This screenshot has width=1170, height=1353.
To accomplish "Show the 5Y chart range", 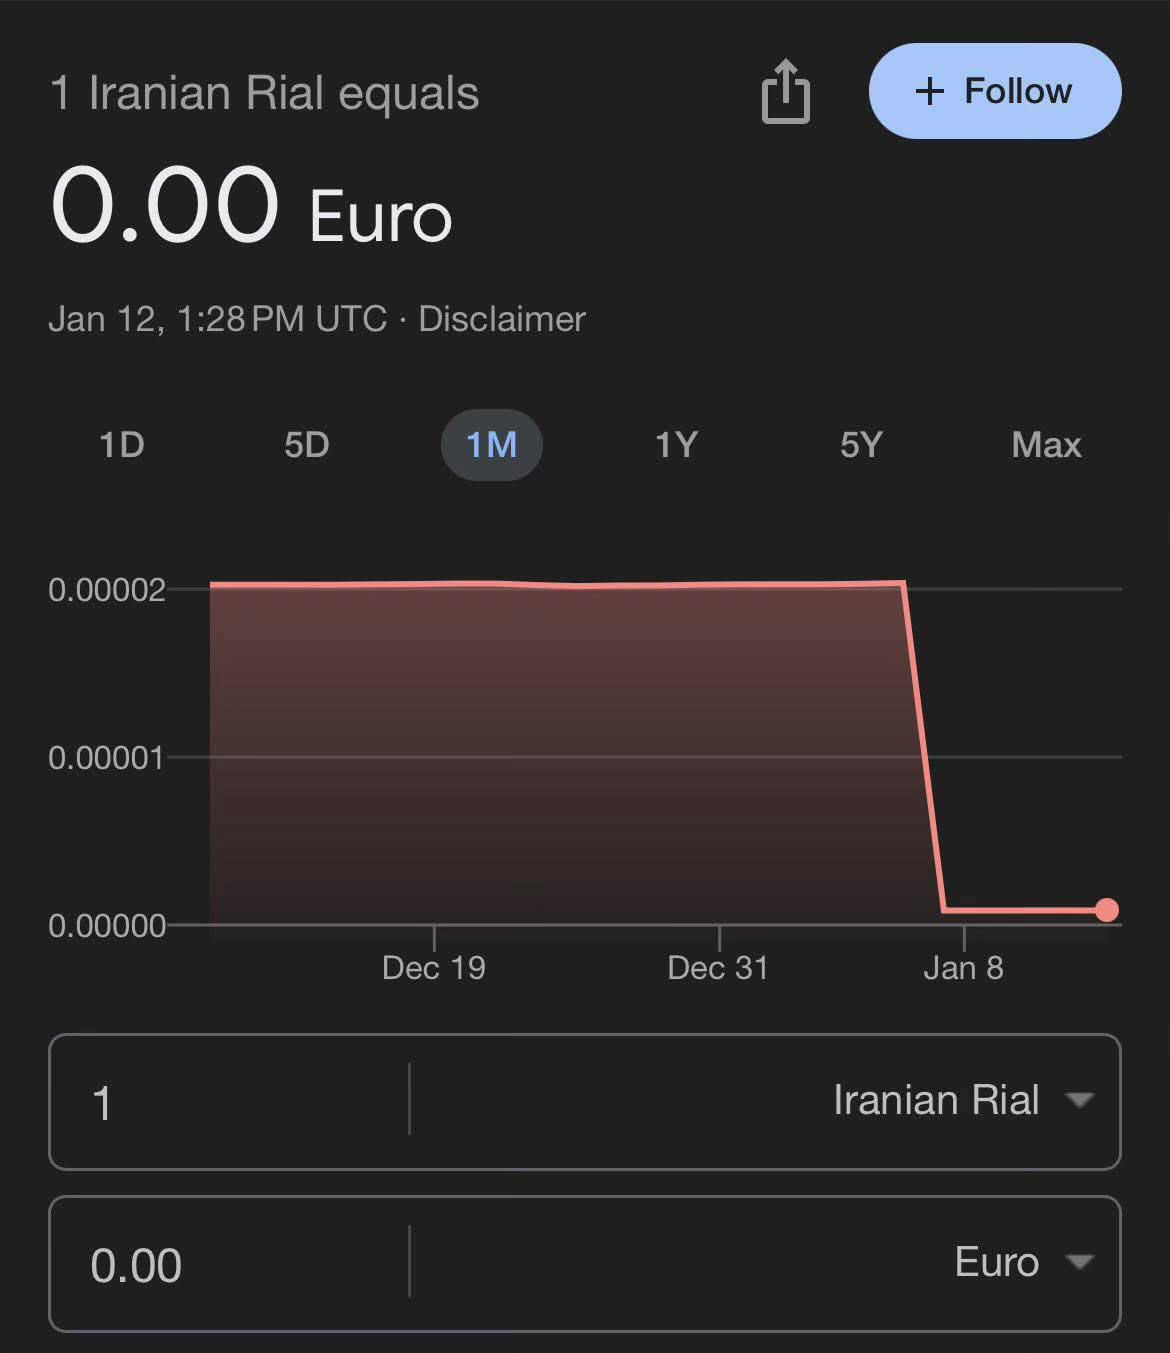I will 861,444.
